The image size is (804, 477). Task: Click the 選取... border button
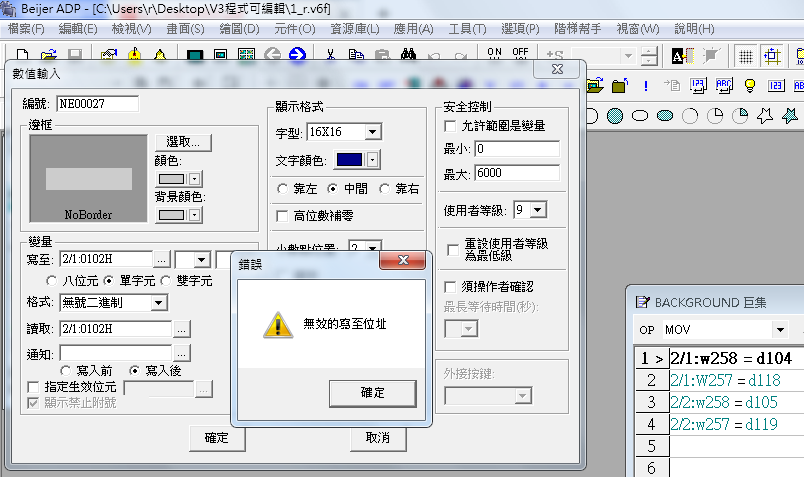coord(183,142)
